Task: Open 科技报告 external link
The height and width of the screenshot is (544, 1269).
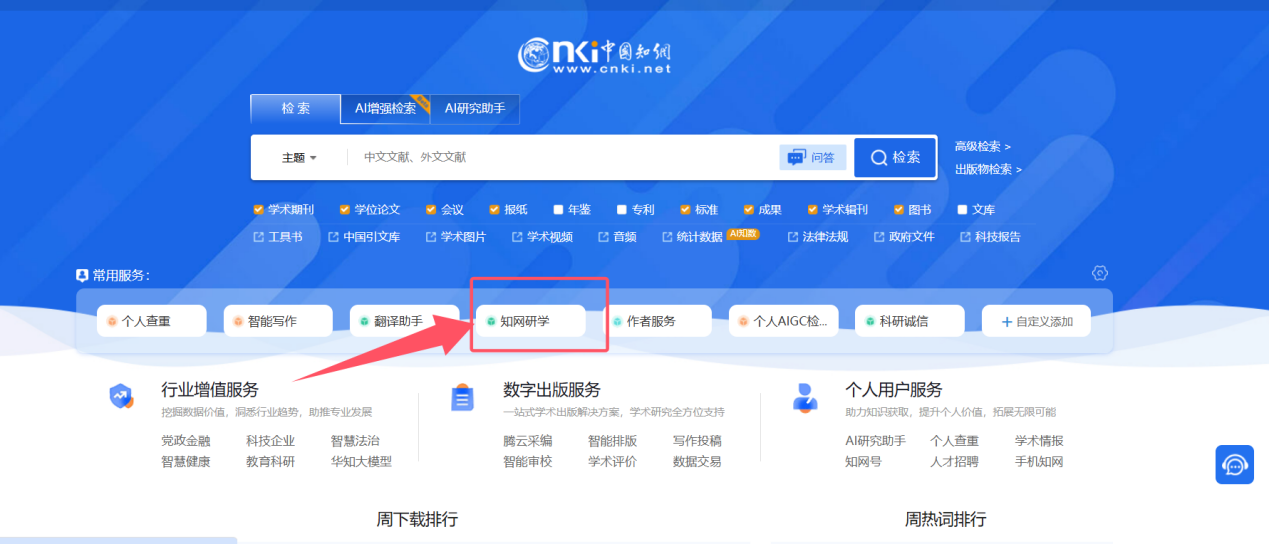Action: [990, 237]
